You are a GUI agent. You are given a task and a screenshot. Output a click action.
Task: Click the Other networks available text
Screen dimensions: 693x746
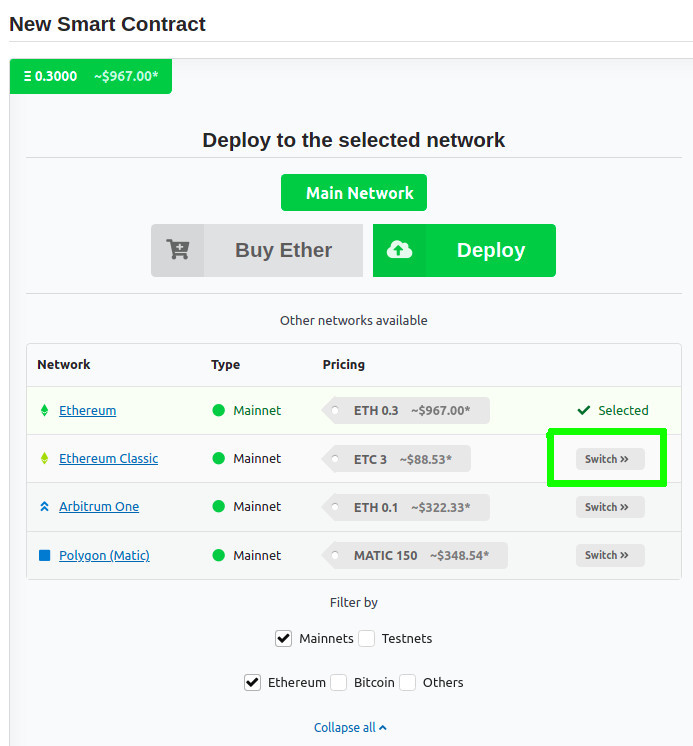pos(353,320)
